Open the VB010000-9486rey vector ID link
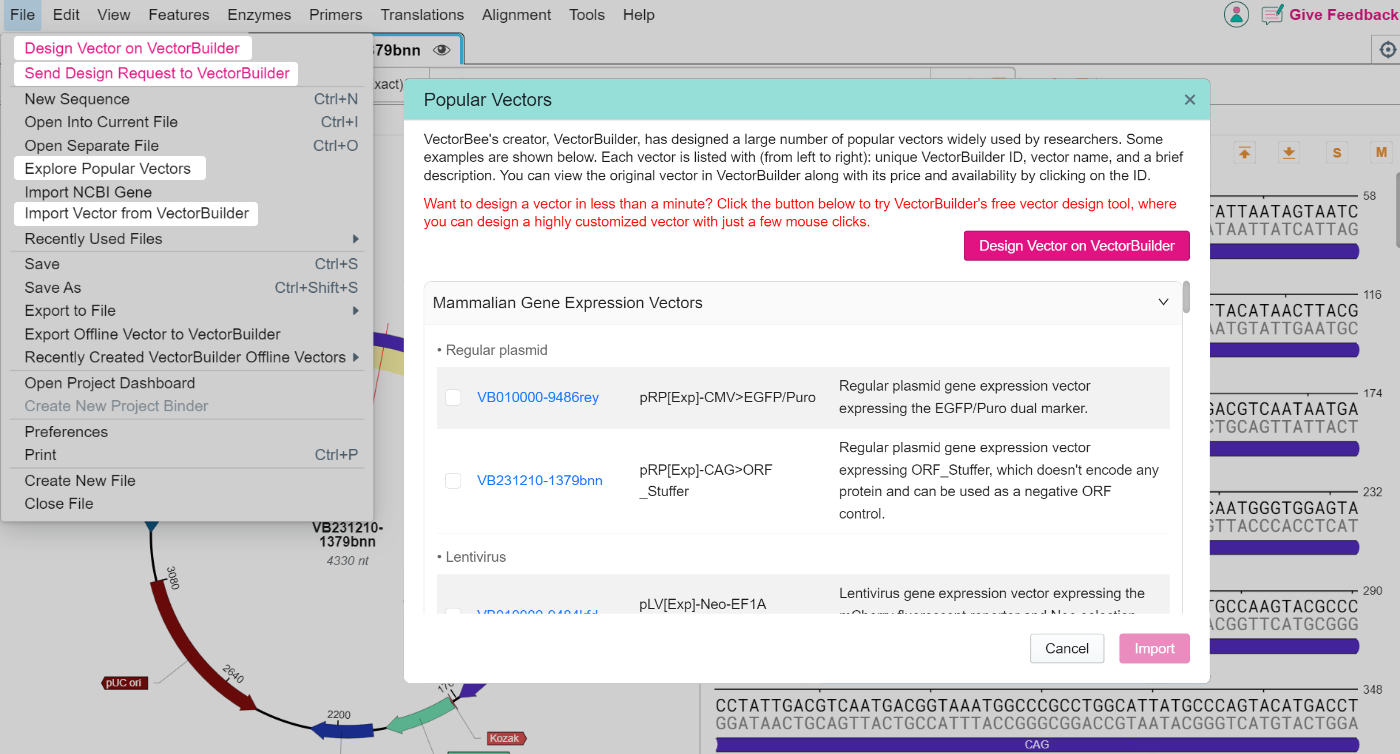 [538, 397]
